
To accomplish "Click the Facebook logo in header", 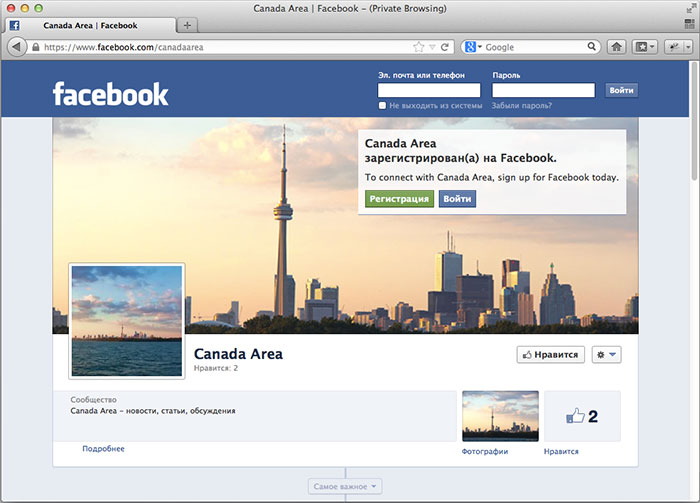I will click(x=110, y=94).
